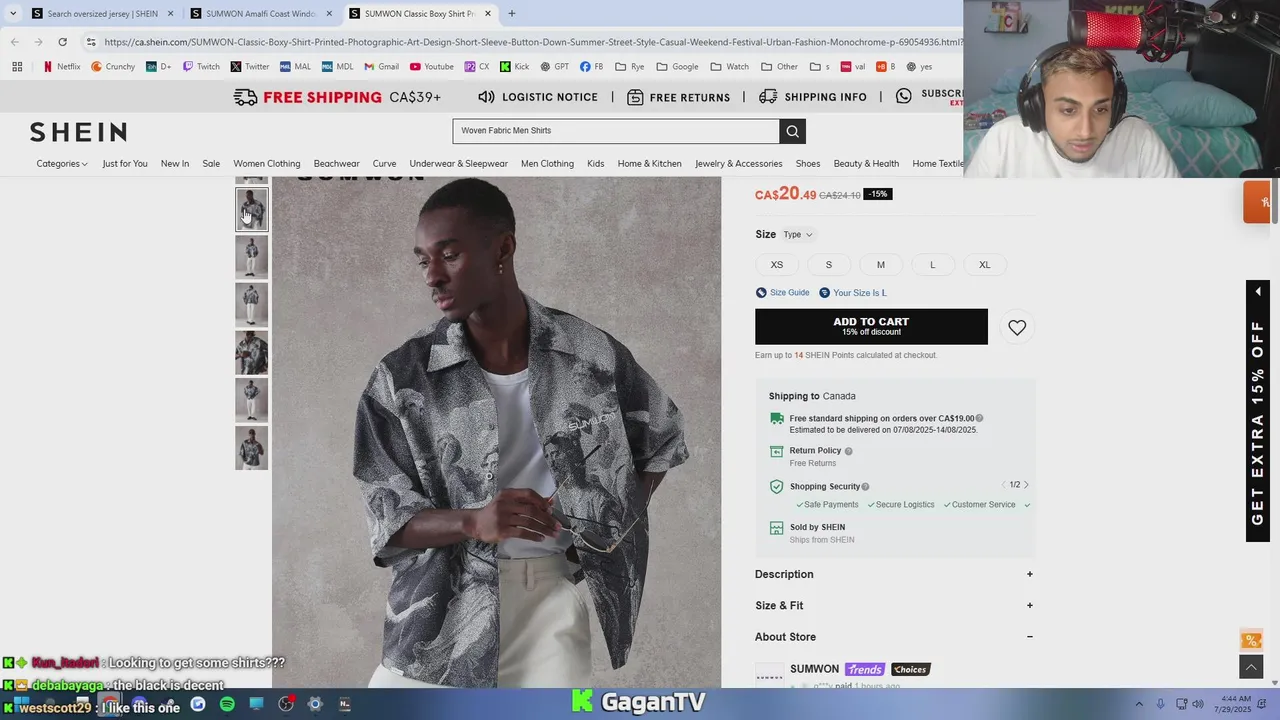This screenshot has width=1280, height=720.
Task: Open the D+ bookmark
Action: (159, 67)
